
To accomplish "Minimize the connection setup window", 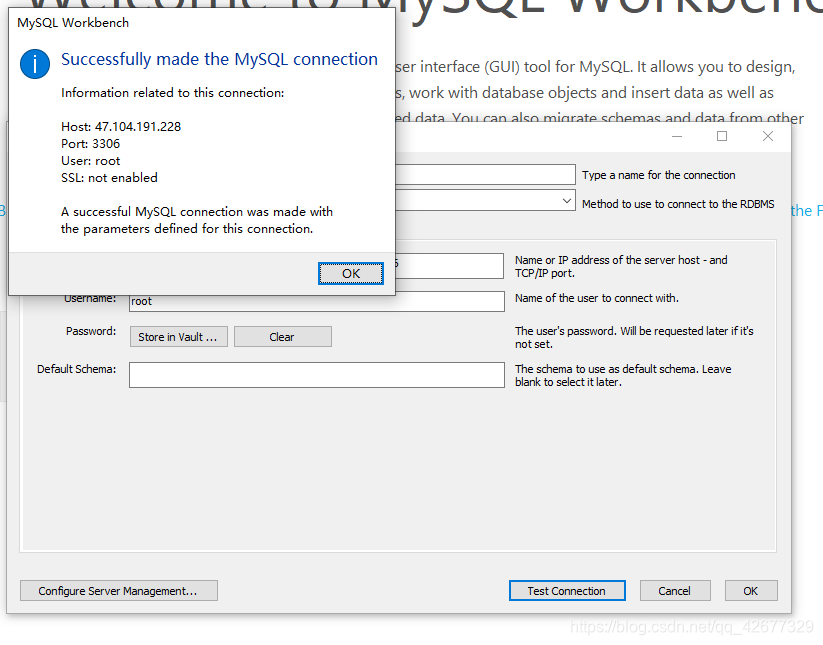I will (677, 136).
